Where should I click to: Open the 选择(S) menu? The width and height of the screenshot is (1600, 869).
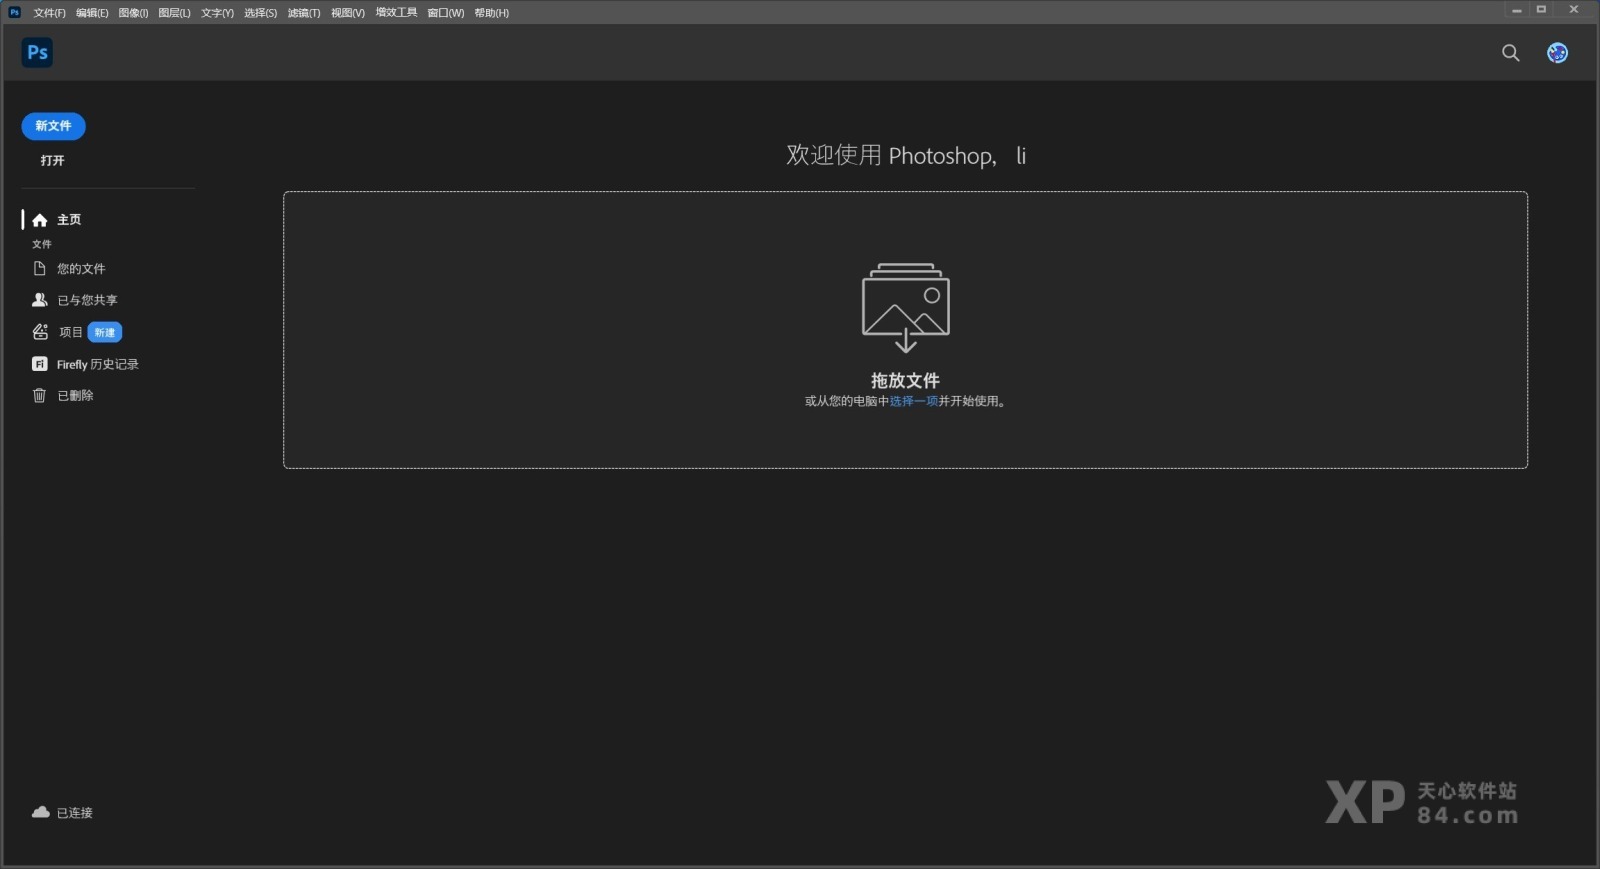point(260,13)
